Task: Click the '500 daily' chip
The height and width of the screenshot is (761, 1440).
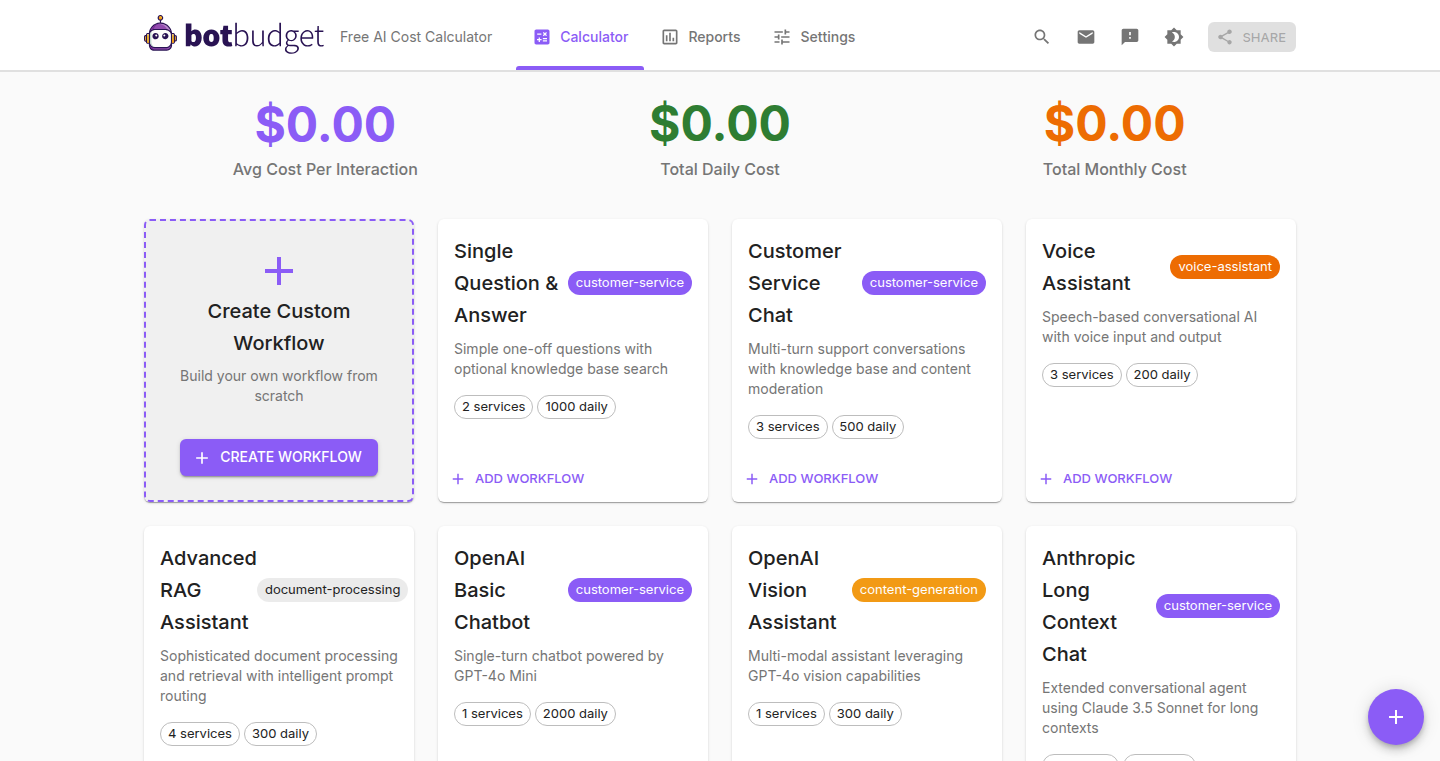Action: [868, 427]
